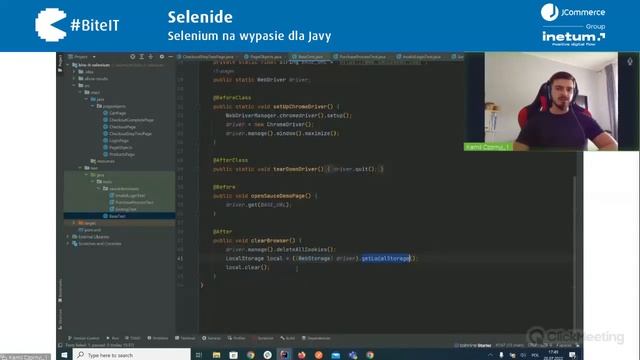This screenshot has height=360, width=640.
Task: Expand the External Libraries node
Action: [x=68, y=237]
